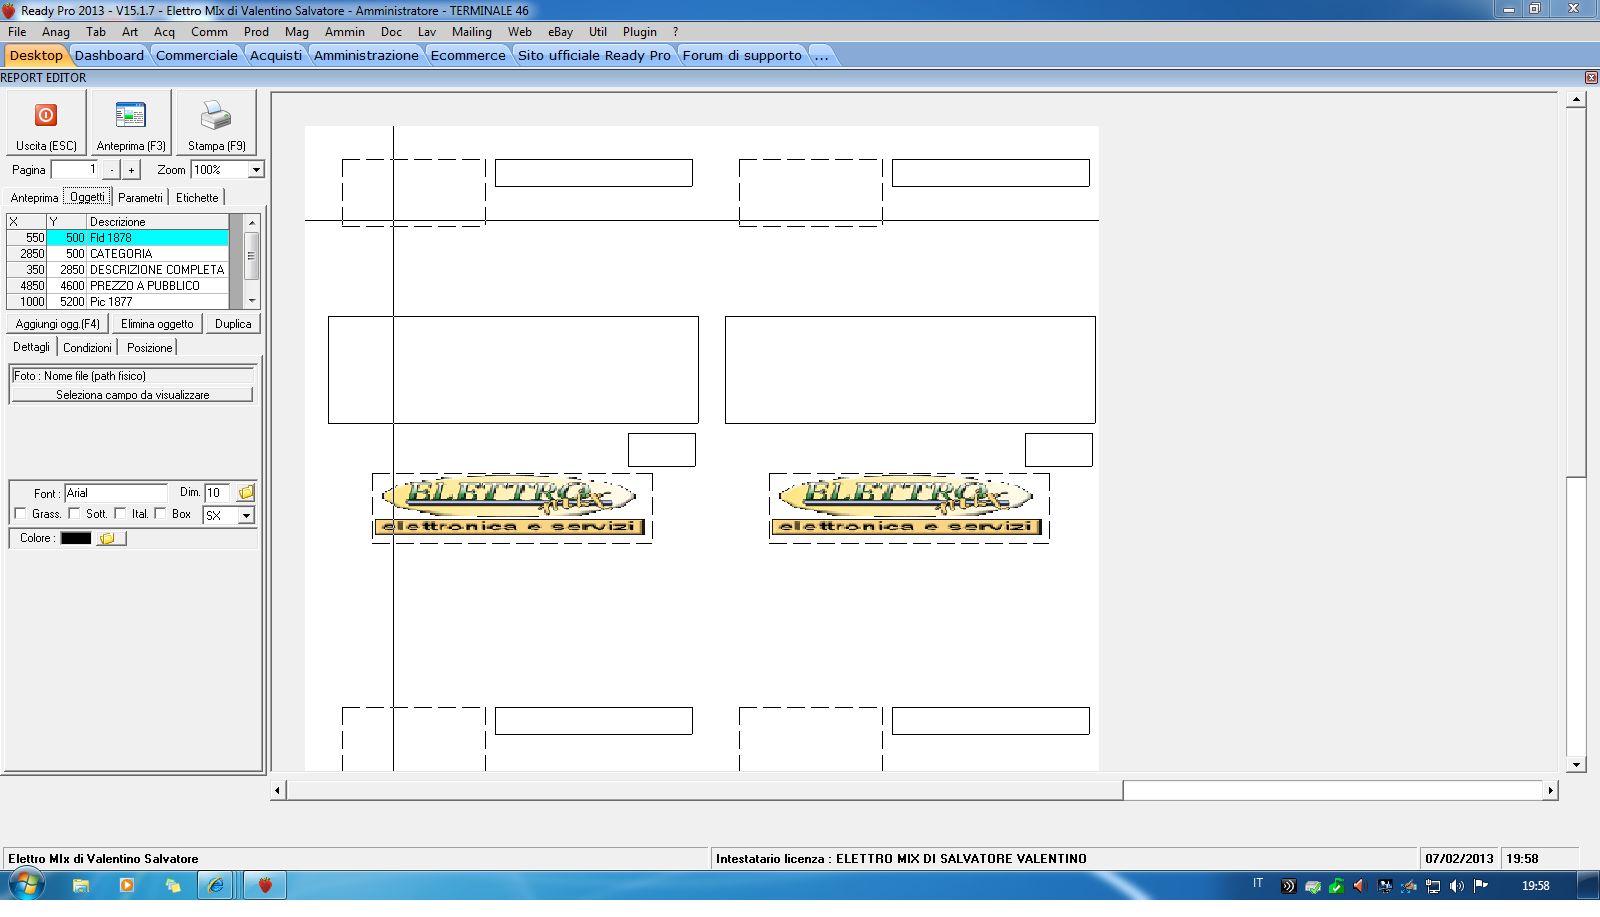Click the left Elettro Mix logo on canvas
This screenshot has height=917, width=1600.
click(x=510, y=508)
